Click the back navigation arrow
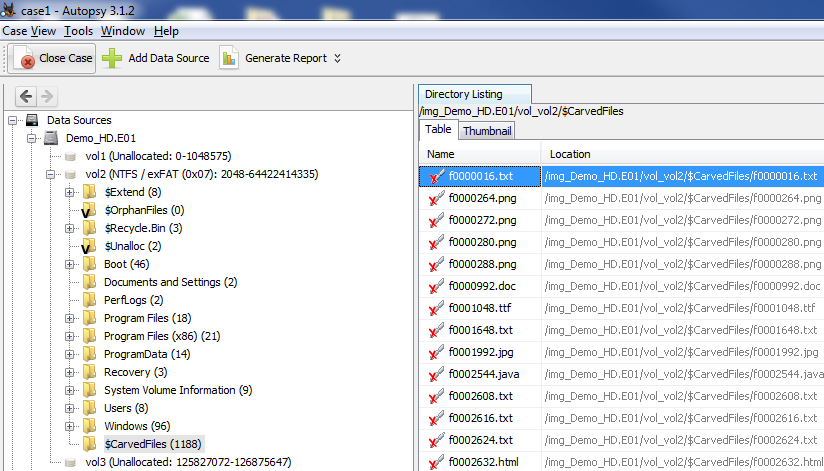Image resolution: width=824 pixels, height=471 pixels. coord(26,96)
